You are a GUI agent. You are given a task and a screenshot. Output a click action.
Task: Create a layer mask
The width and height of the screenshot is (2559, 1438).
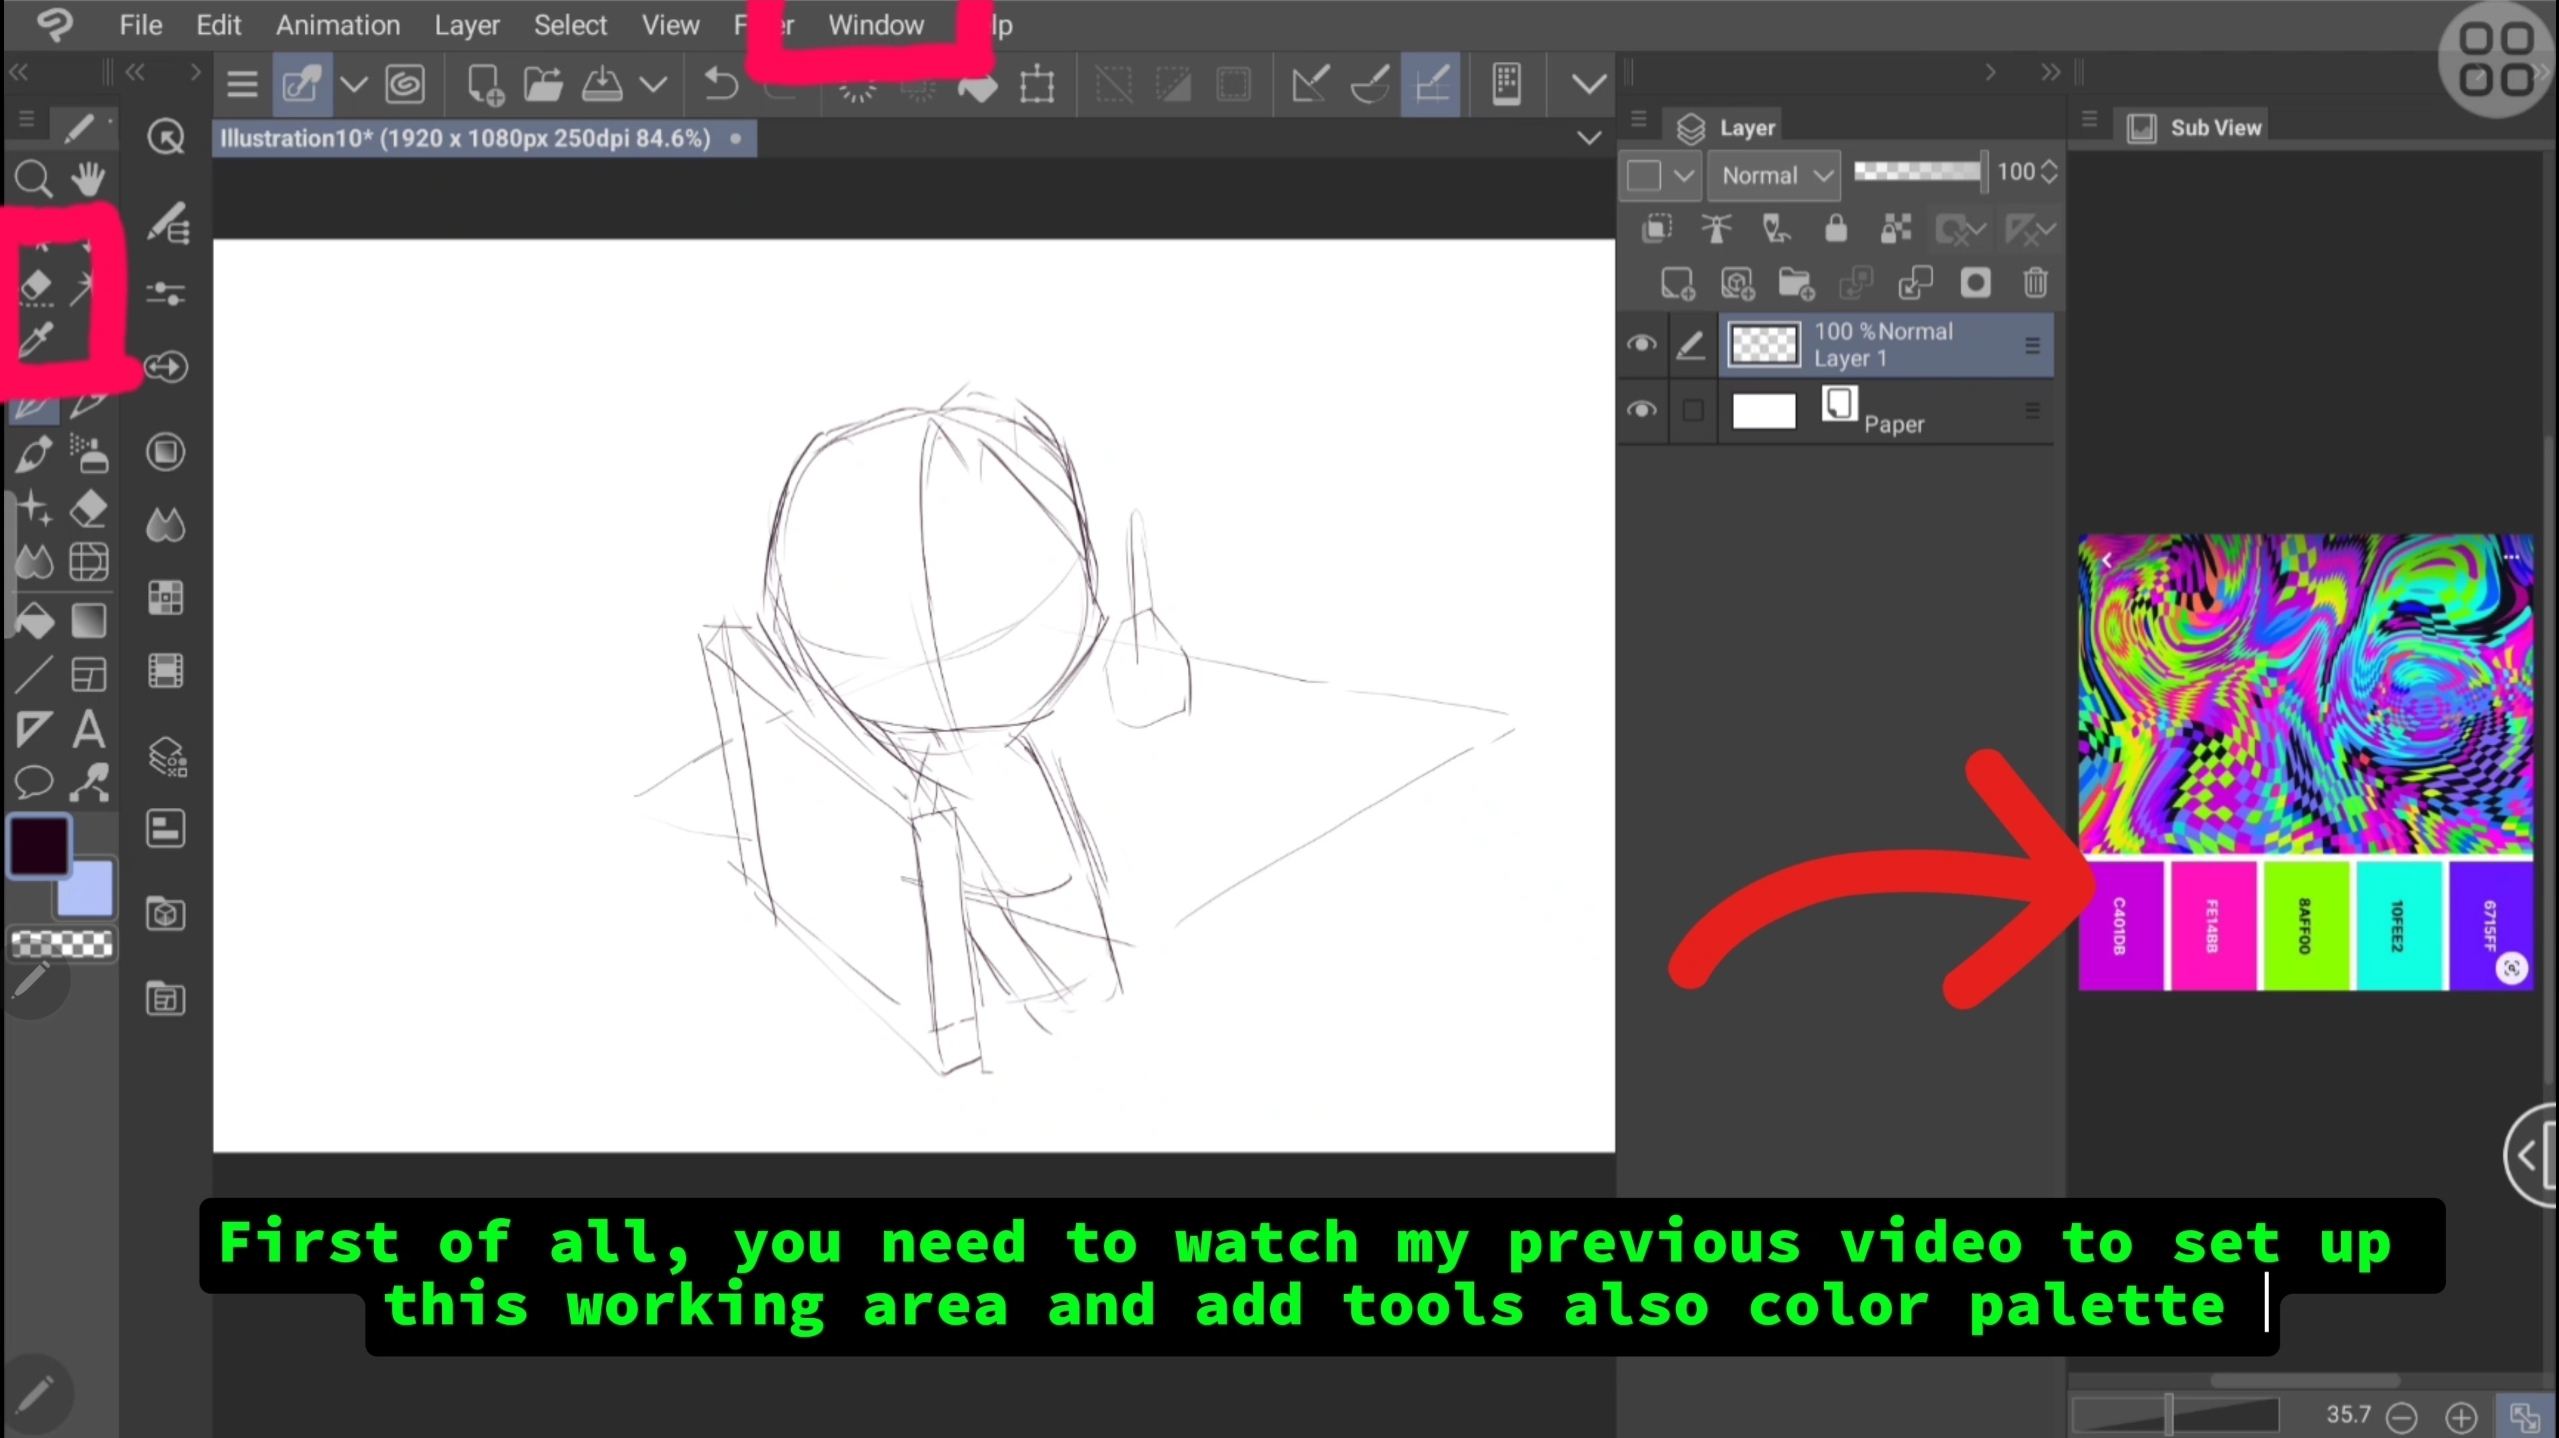click(x=1975, y=283)
